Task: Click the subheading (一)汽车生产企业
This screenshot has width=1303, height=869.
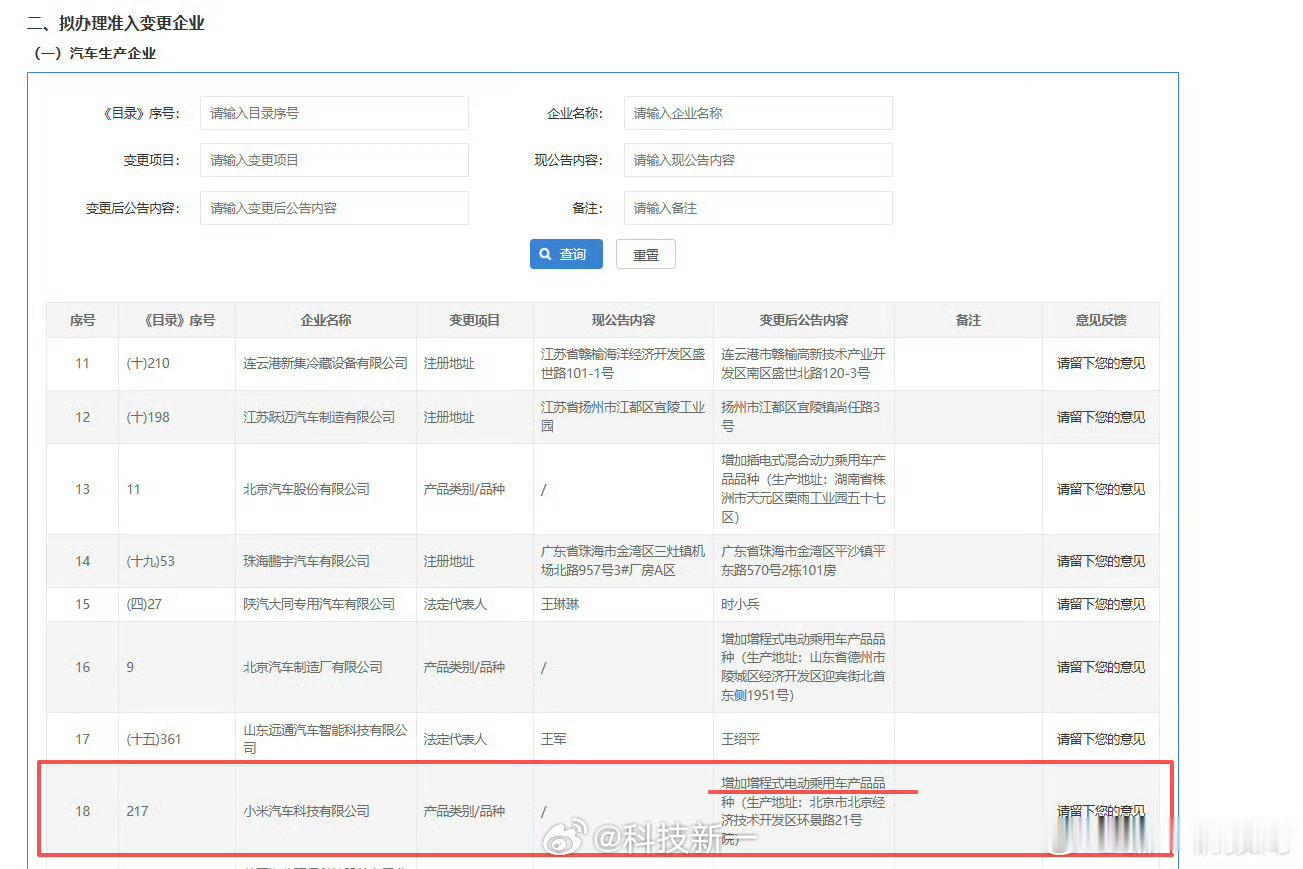Action: click(x=96, y=53)
